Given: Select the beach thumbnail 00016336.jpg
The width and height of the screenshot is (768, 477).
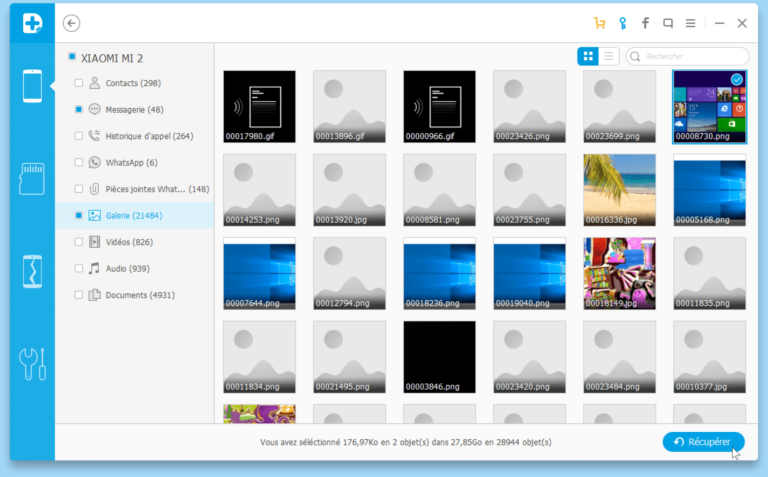Looking at the screenshot, I should click(619, 189).
